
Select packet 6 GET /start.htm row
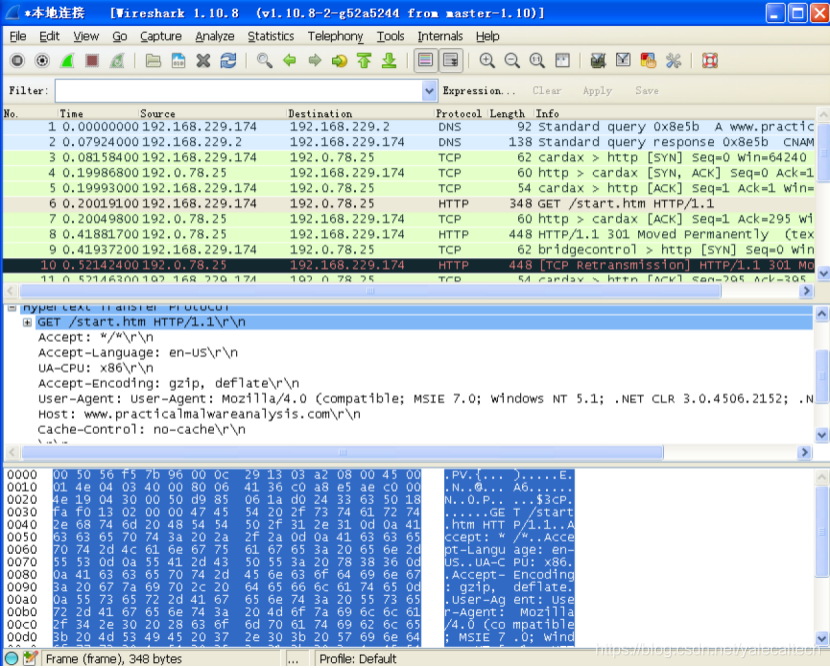coord(409,204)
